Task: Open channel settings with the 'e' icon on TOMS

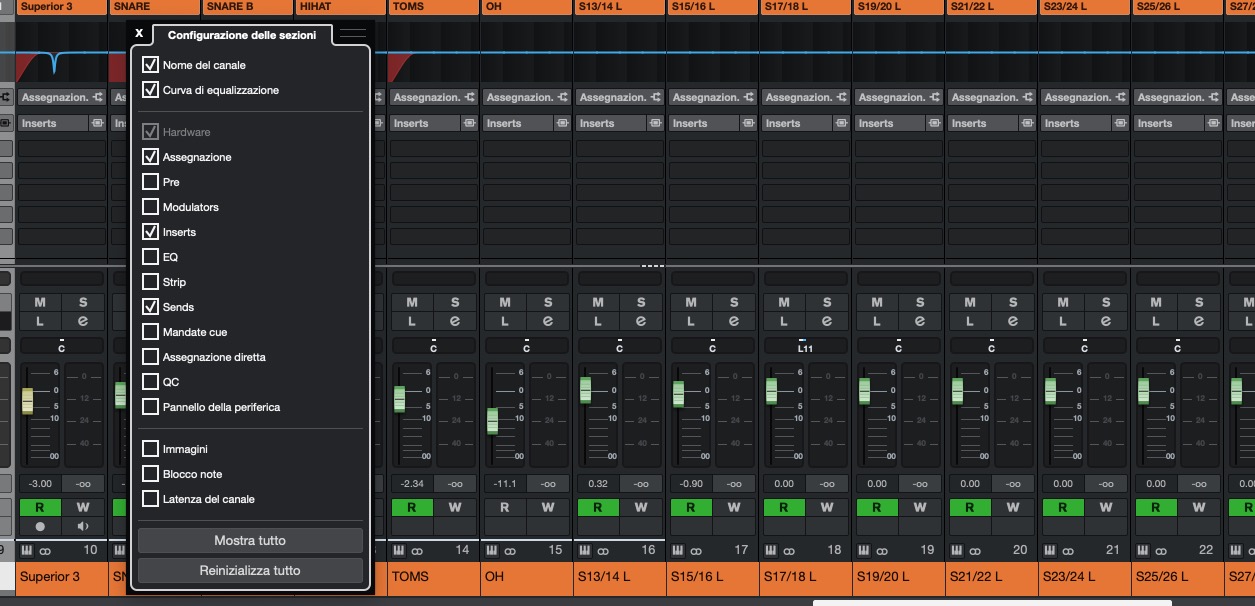Action: (x=456, y=320)
